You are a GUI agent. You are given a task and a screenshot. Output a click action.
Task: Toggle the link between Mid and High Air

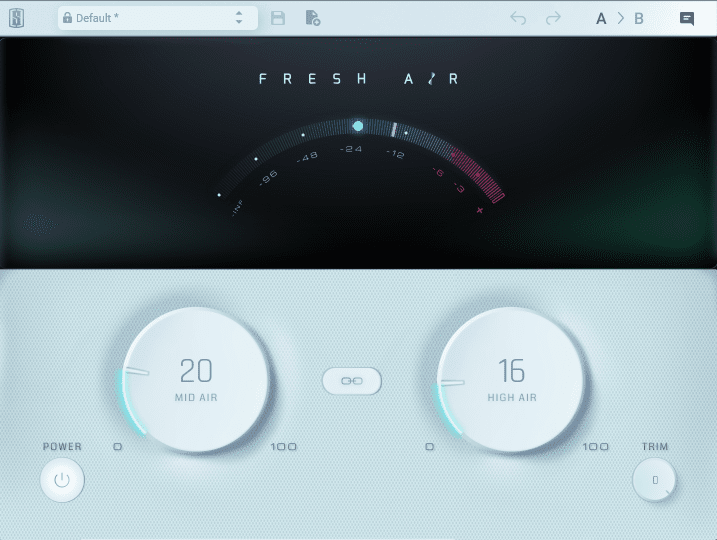click(x=352, y=381)
